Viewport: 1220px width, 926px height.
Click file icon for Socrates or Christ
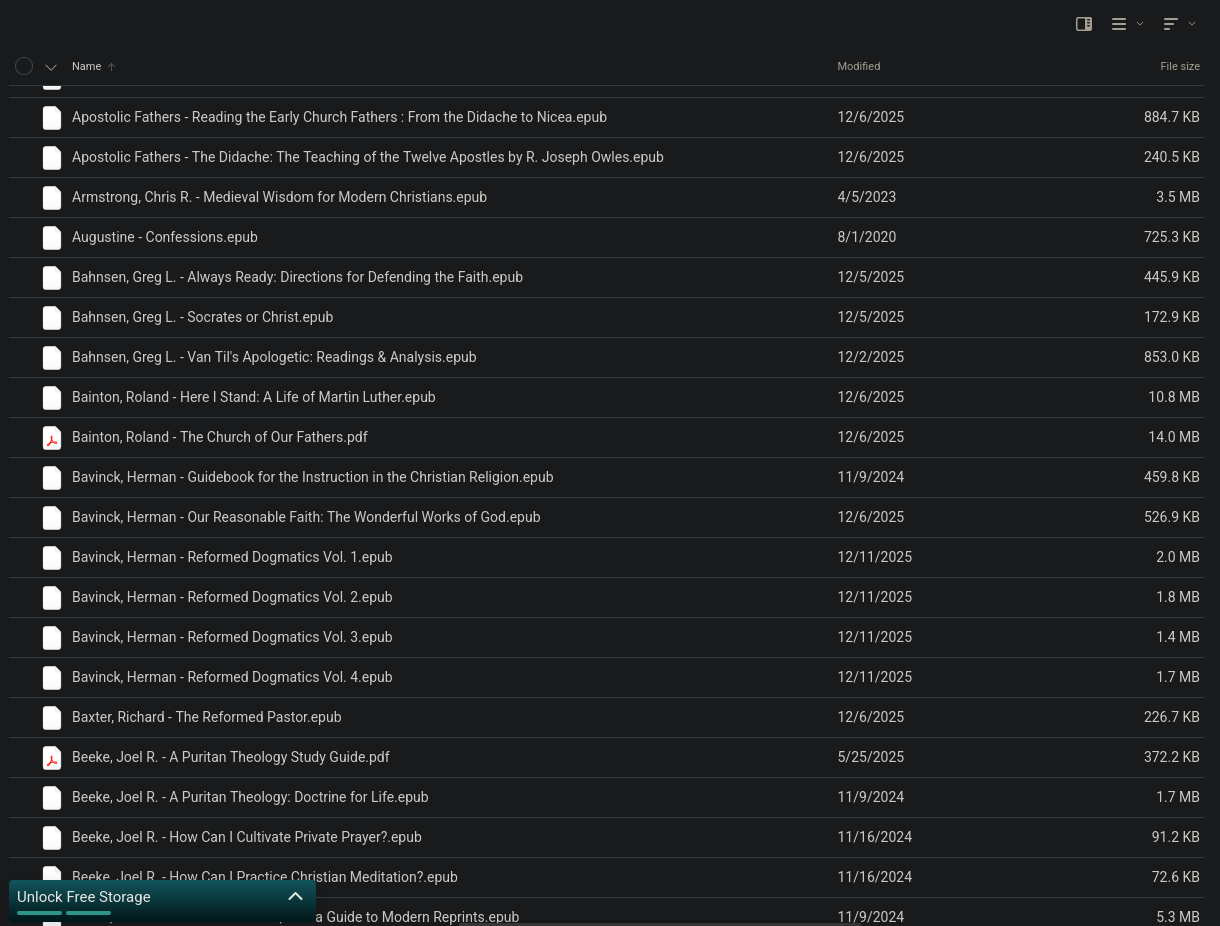pos(52,318)
